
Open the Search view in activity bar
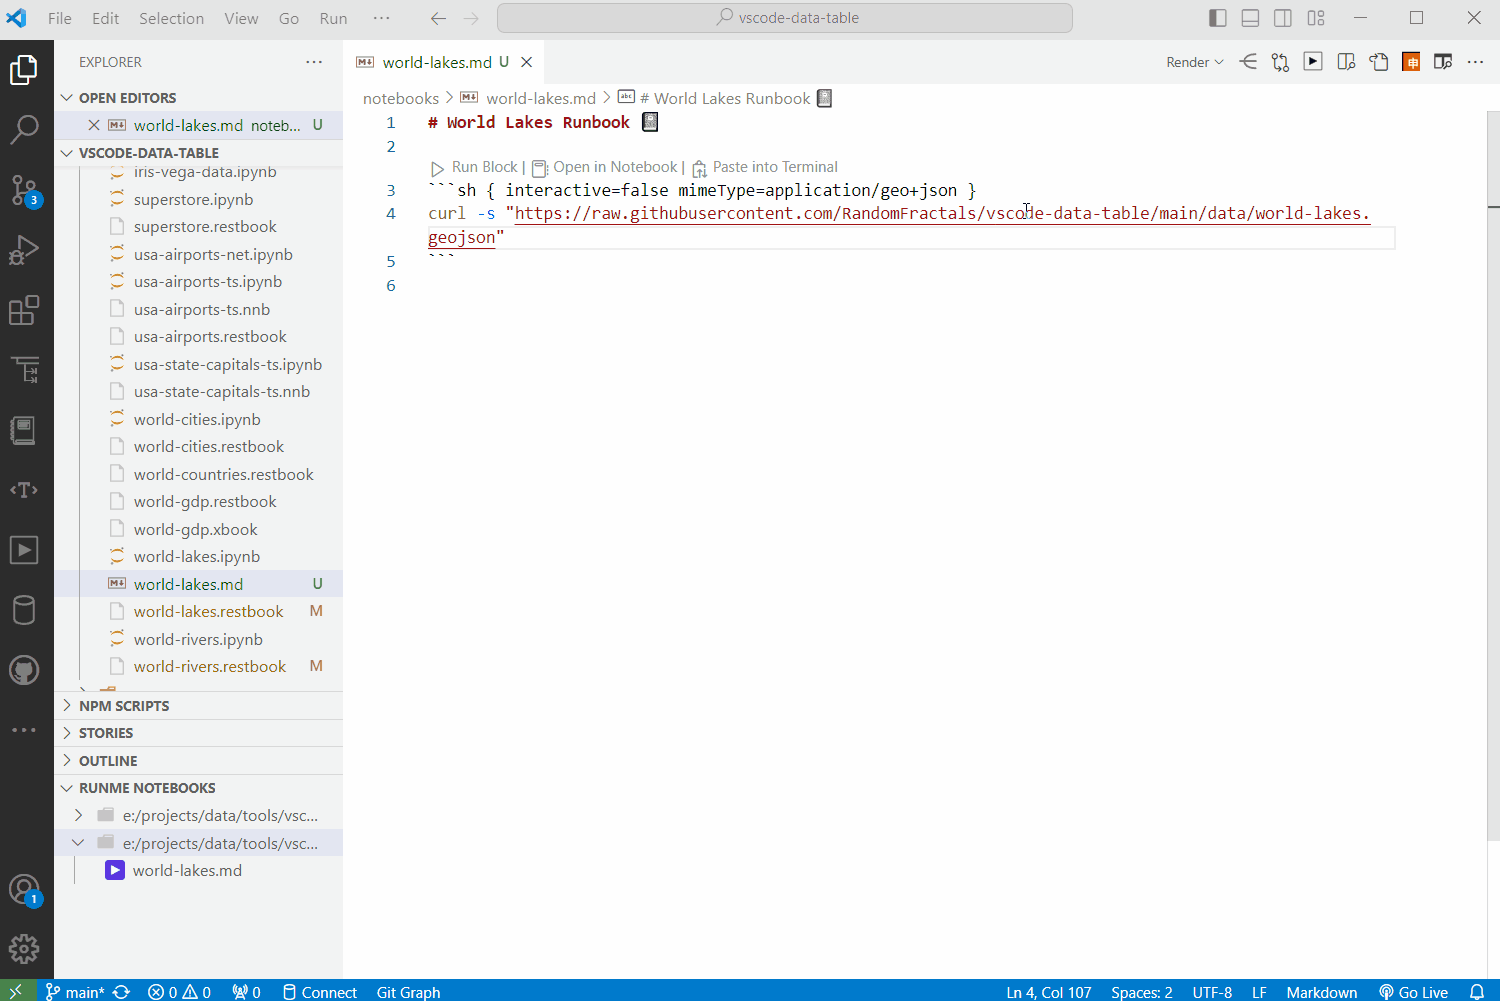coord(24,129)
